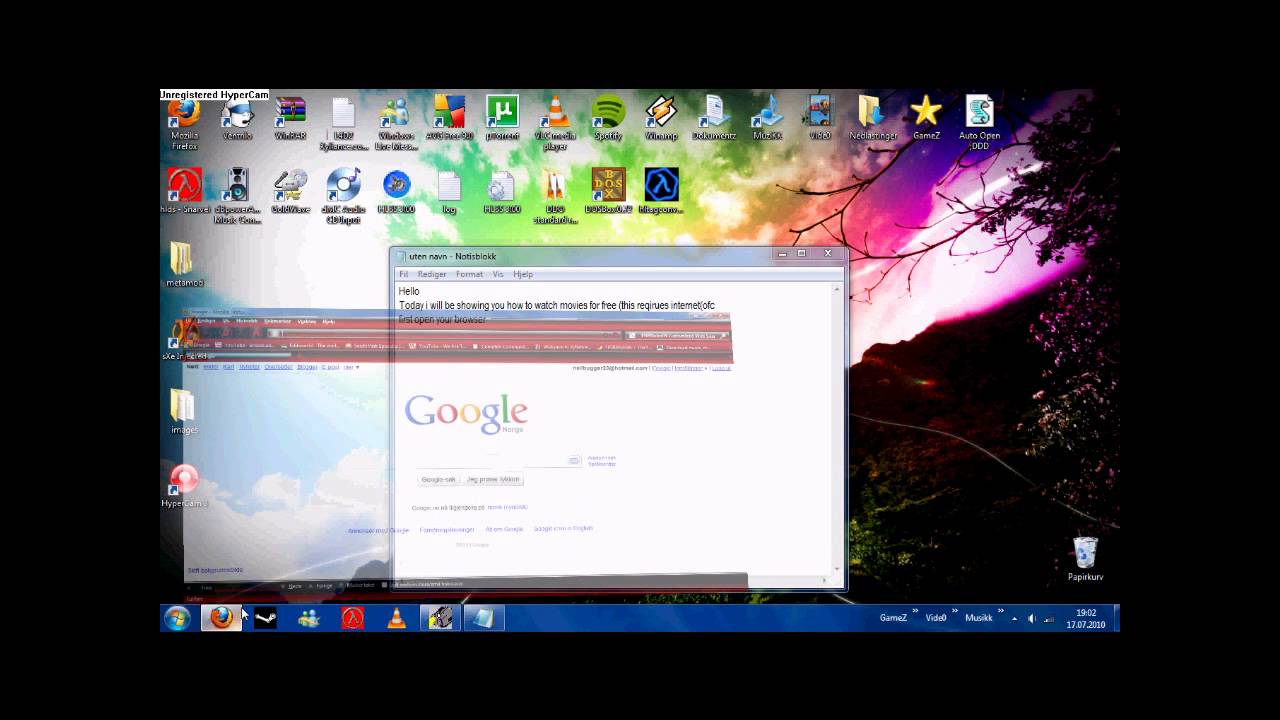Image resolution: width=1280 pixels, height=720 pixels.
Task: Open the Hjelp menu in Notisblokk
Action: 523,274
